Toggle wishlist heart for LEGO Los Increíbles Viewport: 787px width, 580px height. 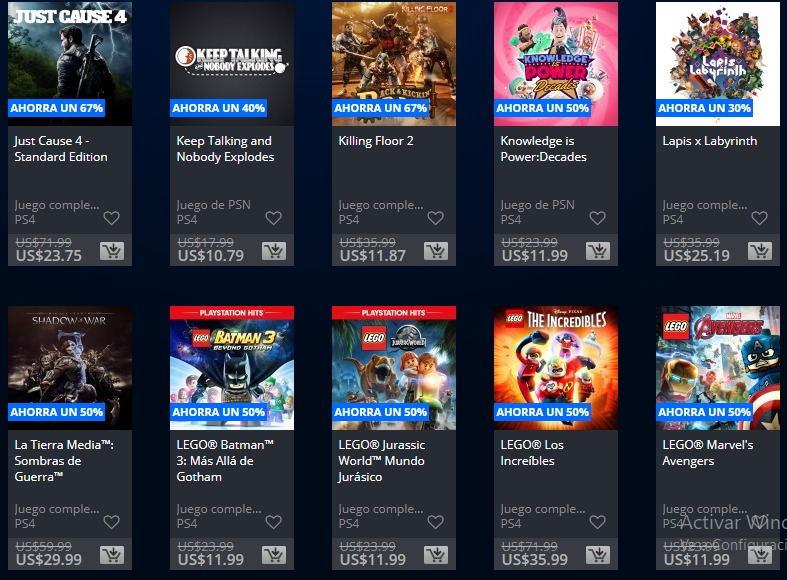[x=597, y=522]
